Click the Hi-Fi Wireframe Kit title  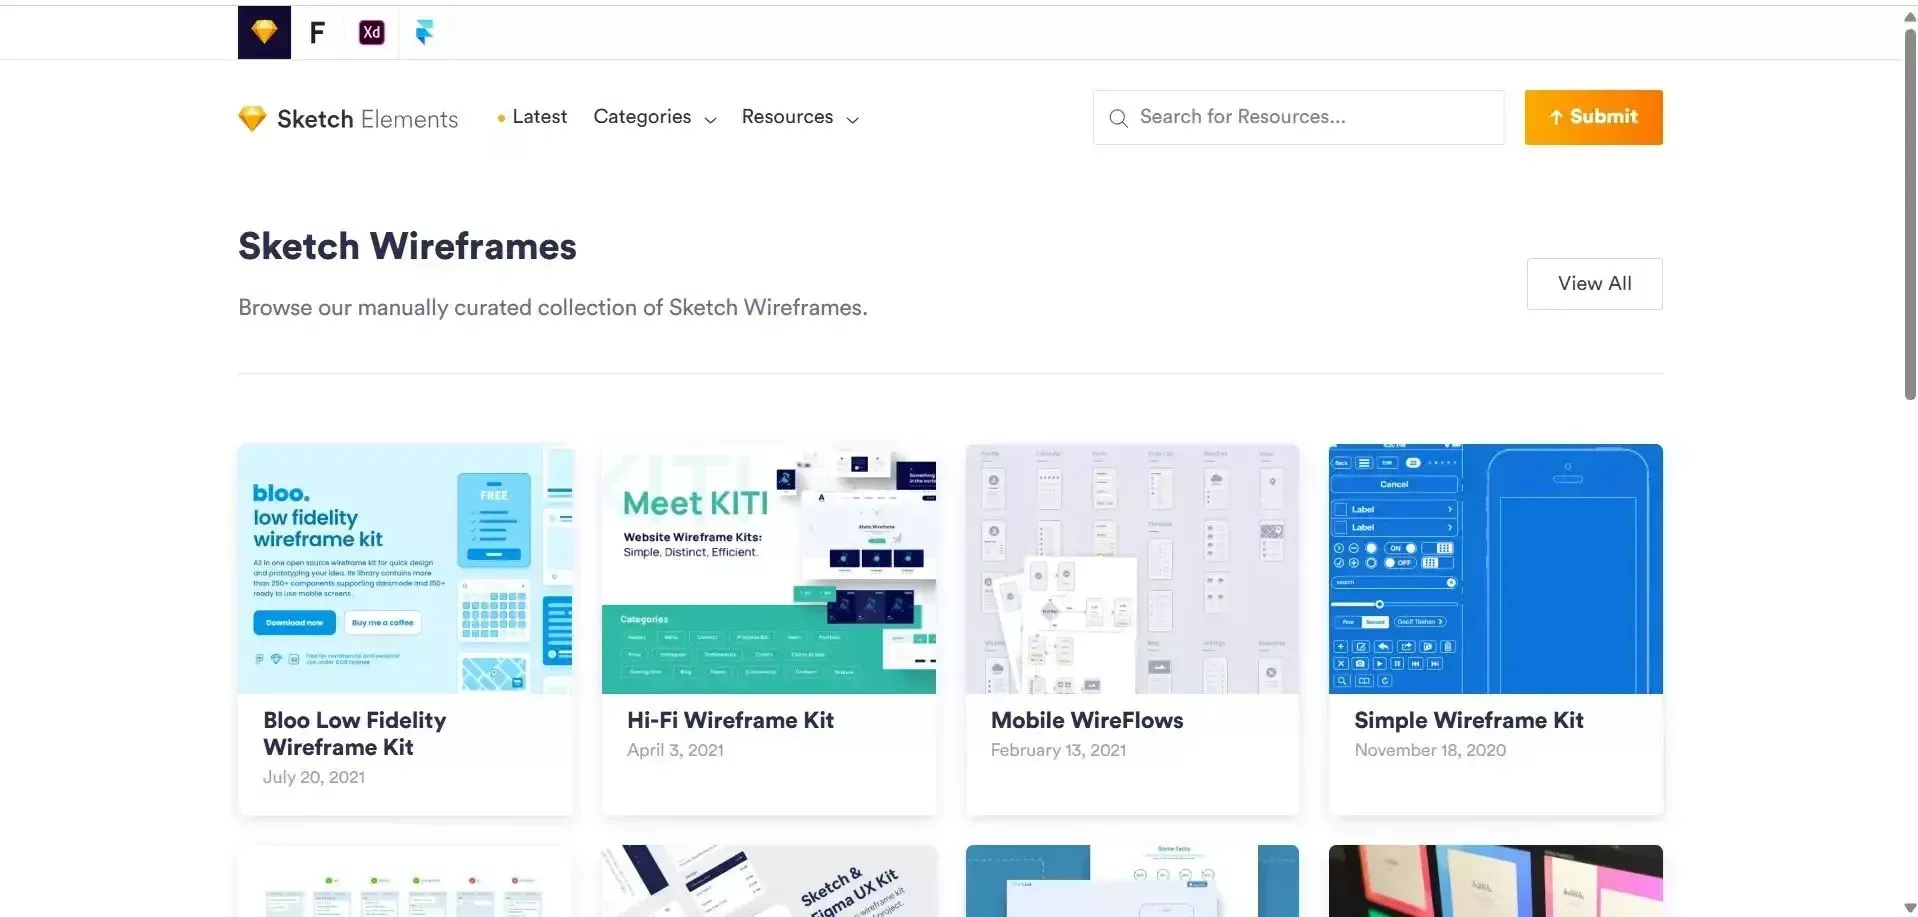point(730,720)
